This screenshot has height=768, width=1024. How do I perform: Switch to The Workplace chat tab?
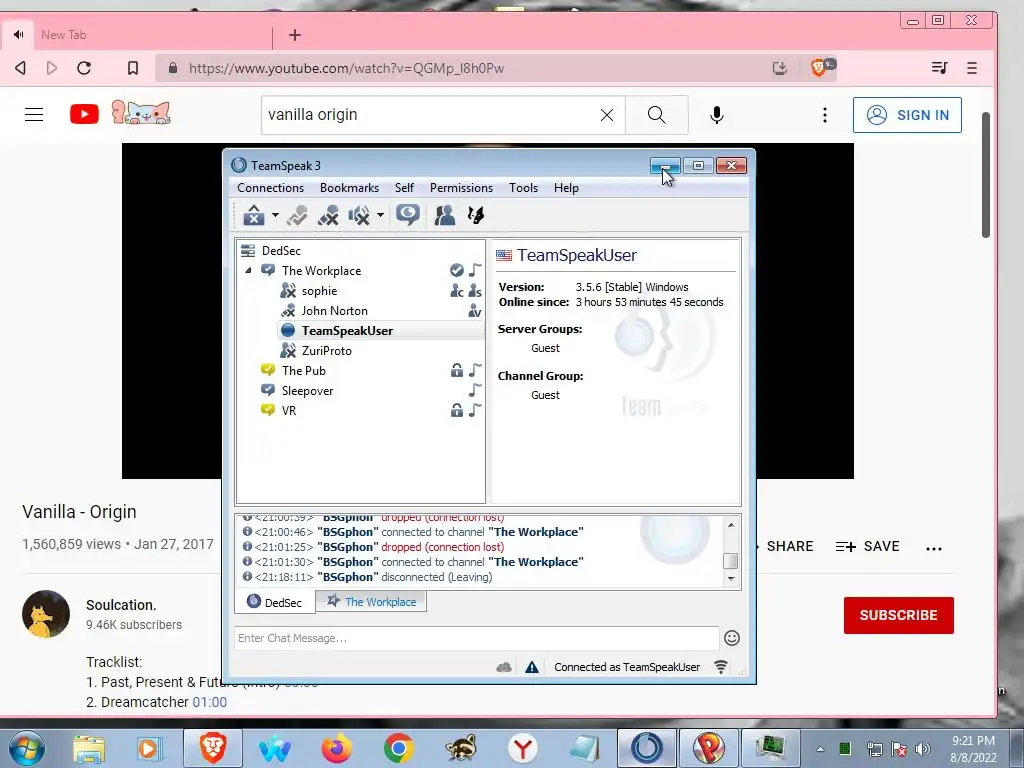pos(371,601)
